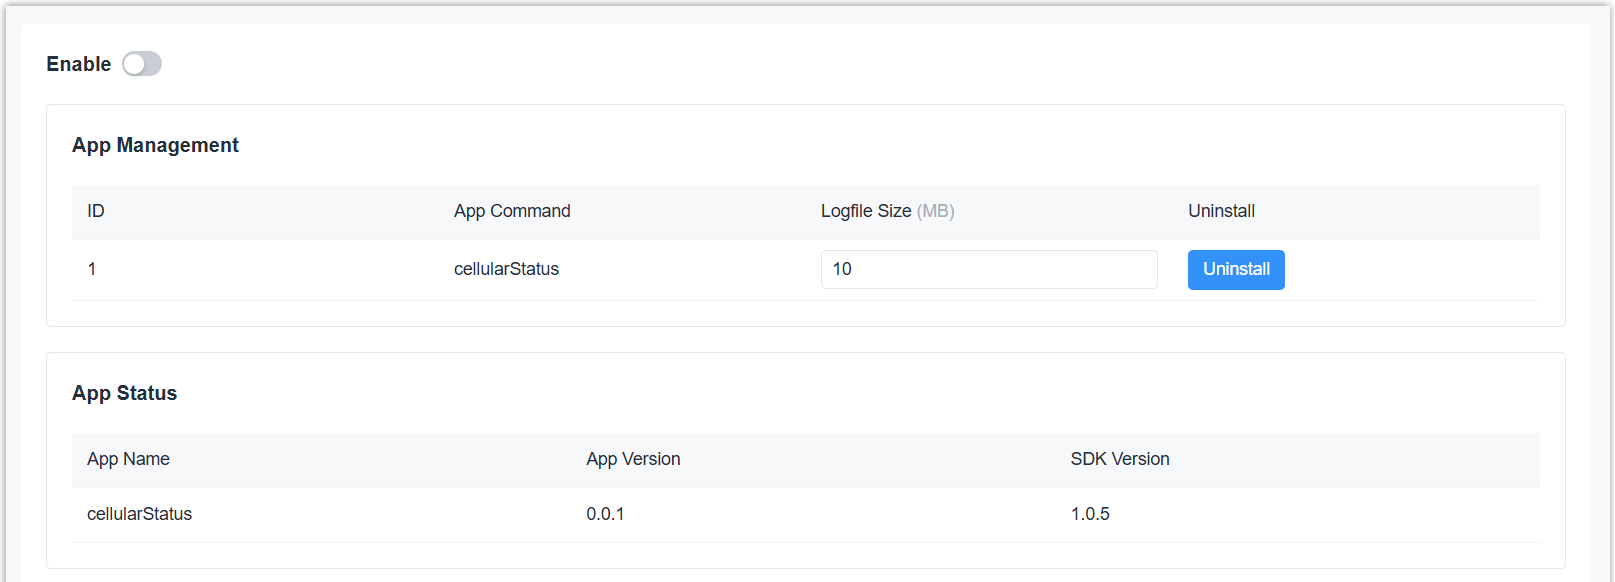Click the App Name column header
The height and width of the screenshot is (582, 1615).
[x=128, y=459]
